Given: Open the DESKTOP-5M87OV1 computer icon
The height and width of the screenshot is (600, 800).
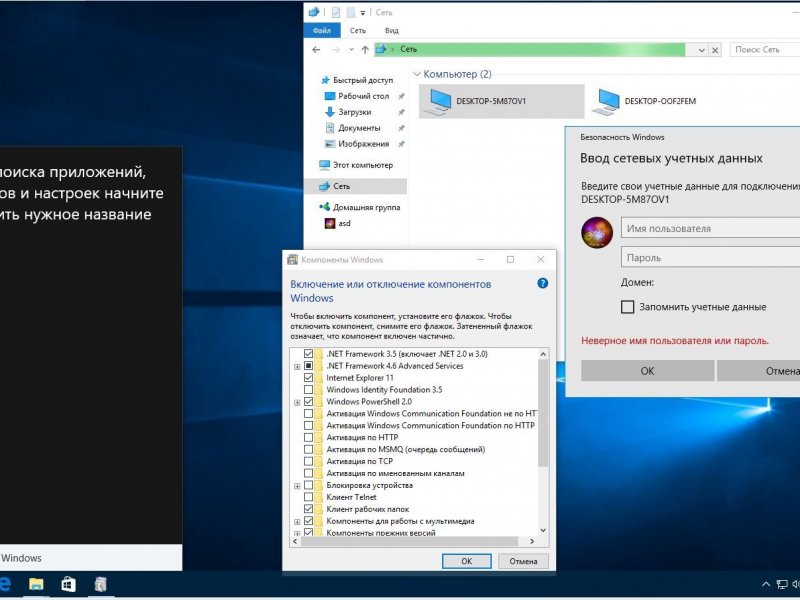Looking at the screenshot, I should (x=501, y=101).
